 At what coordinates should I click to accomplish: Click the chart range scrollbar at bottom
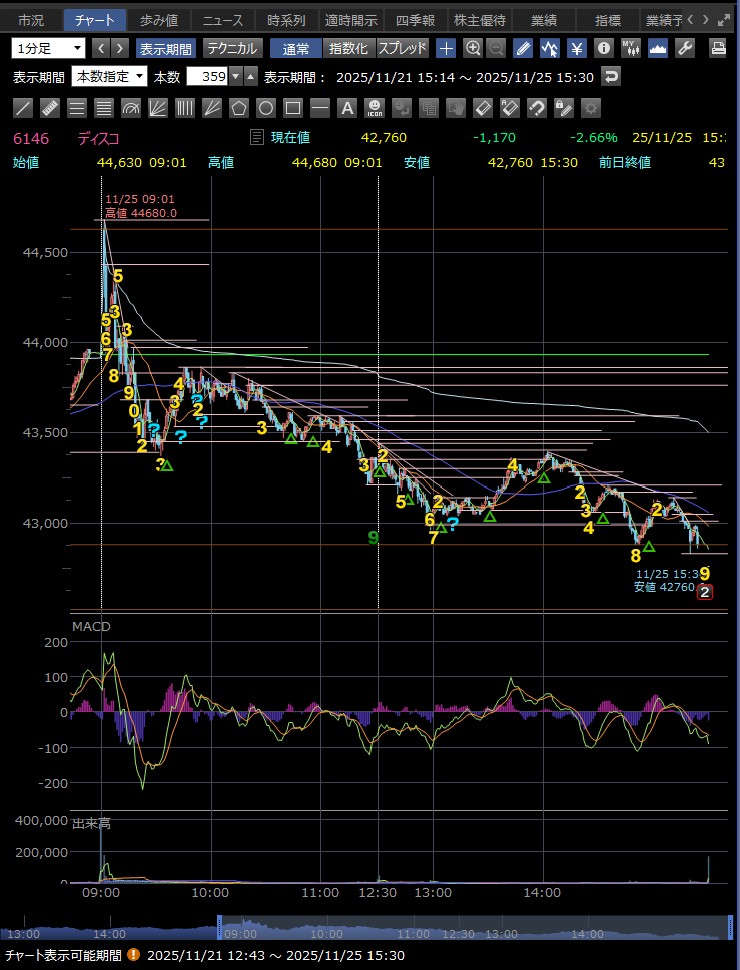point(468,927)
